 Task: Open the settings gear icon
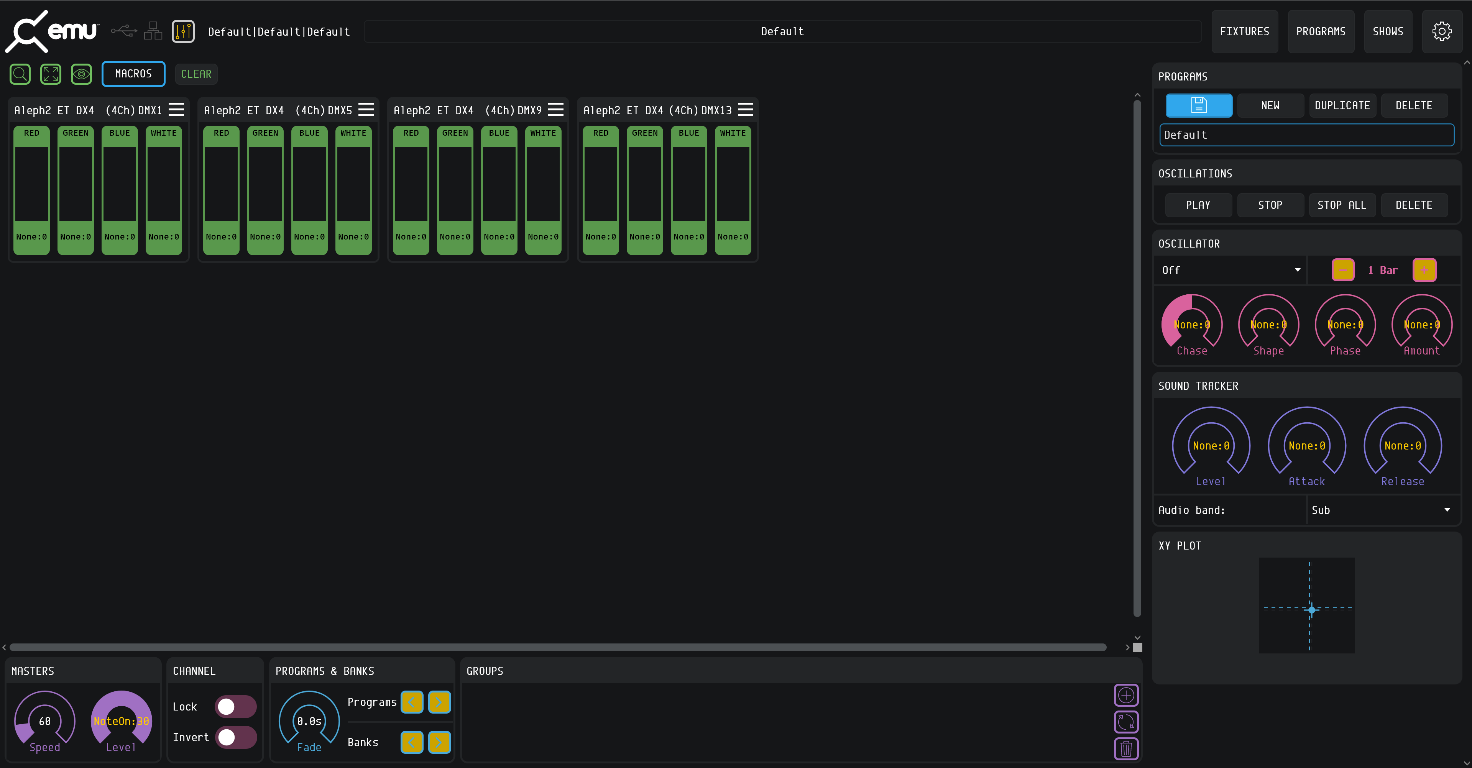[1442, 31]
